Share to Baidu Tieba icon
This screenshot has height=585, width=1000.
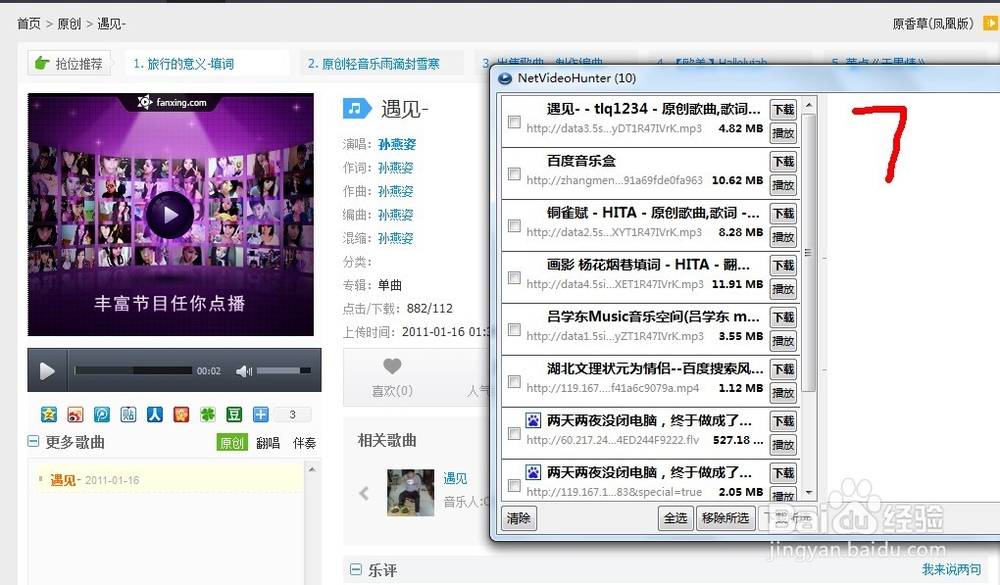(128, 415)
